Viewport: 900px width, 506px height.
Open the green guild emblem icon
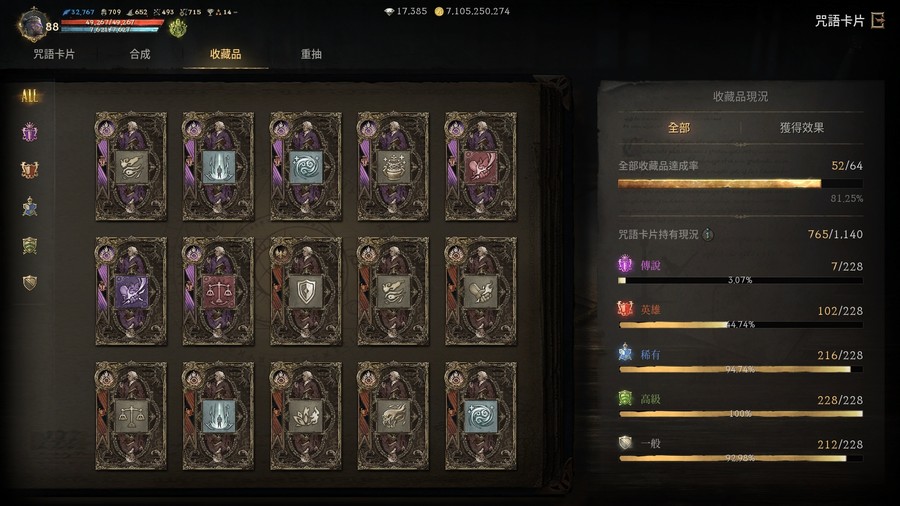click(x=178, y=28)
